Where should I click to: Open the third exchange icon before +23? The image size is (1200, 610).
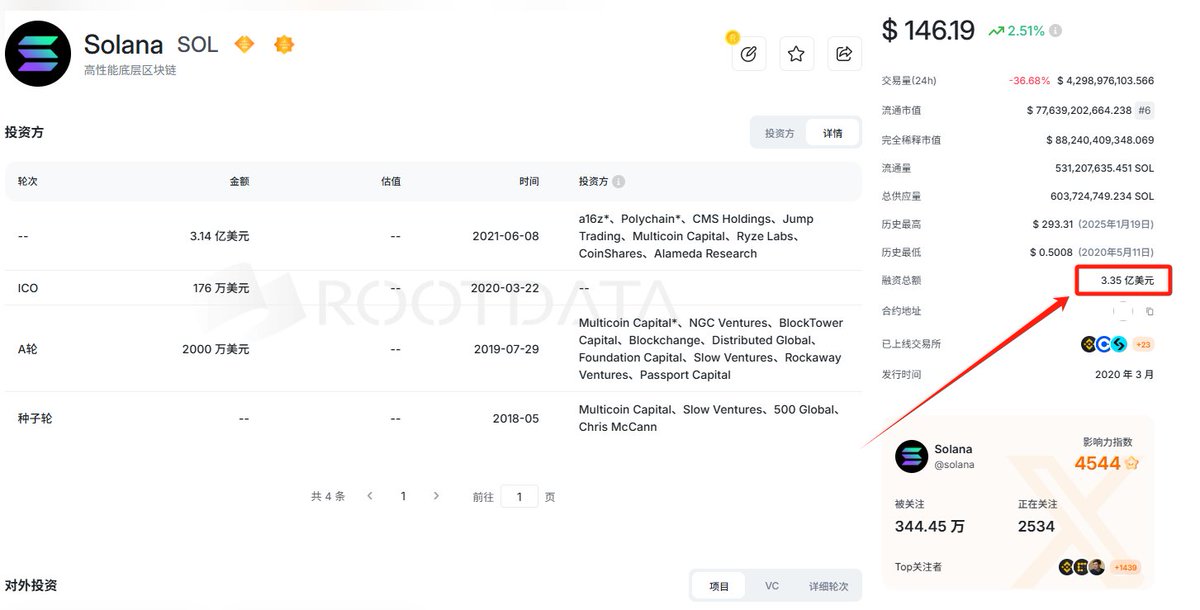pos(1119,344)
